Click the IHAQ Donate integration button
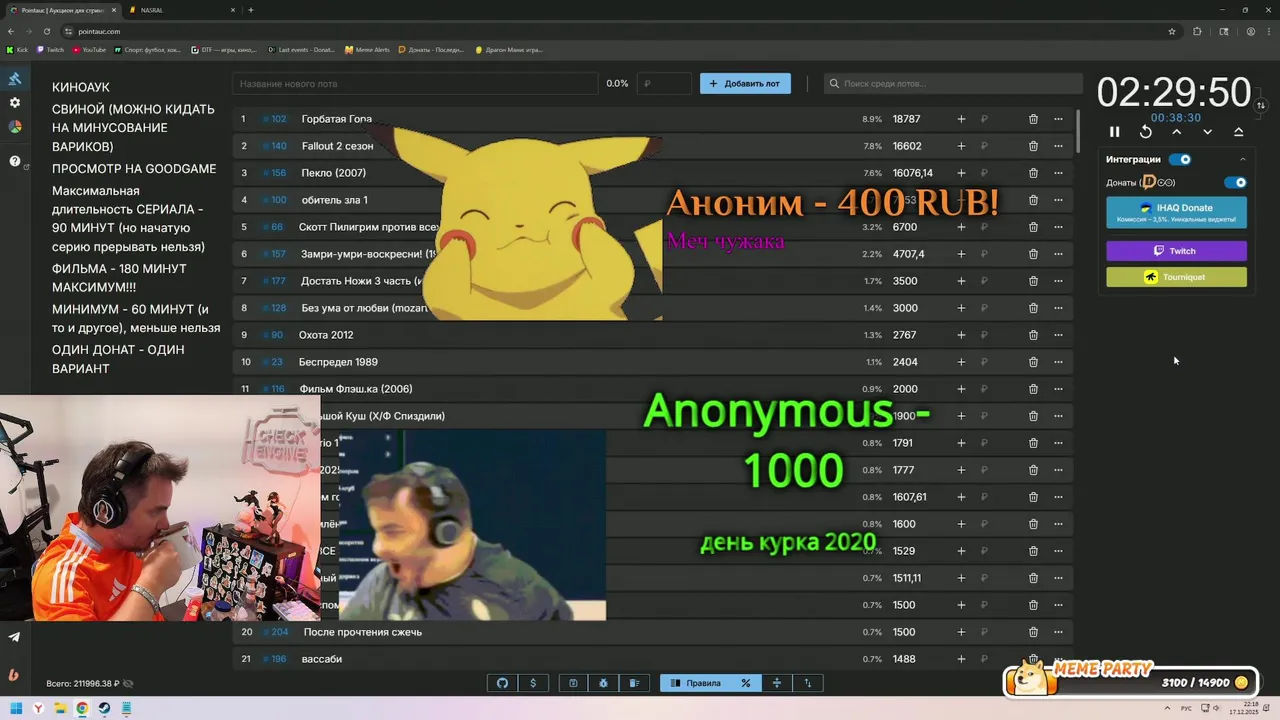Screen dimensions: 1280x720 (1177, 212)
